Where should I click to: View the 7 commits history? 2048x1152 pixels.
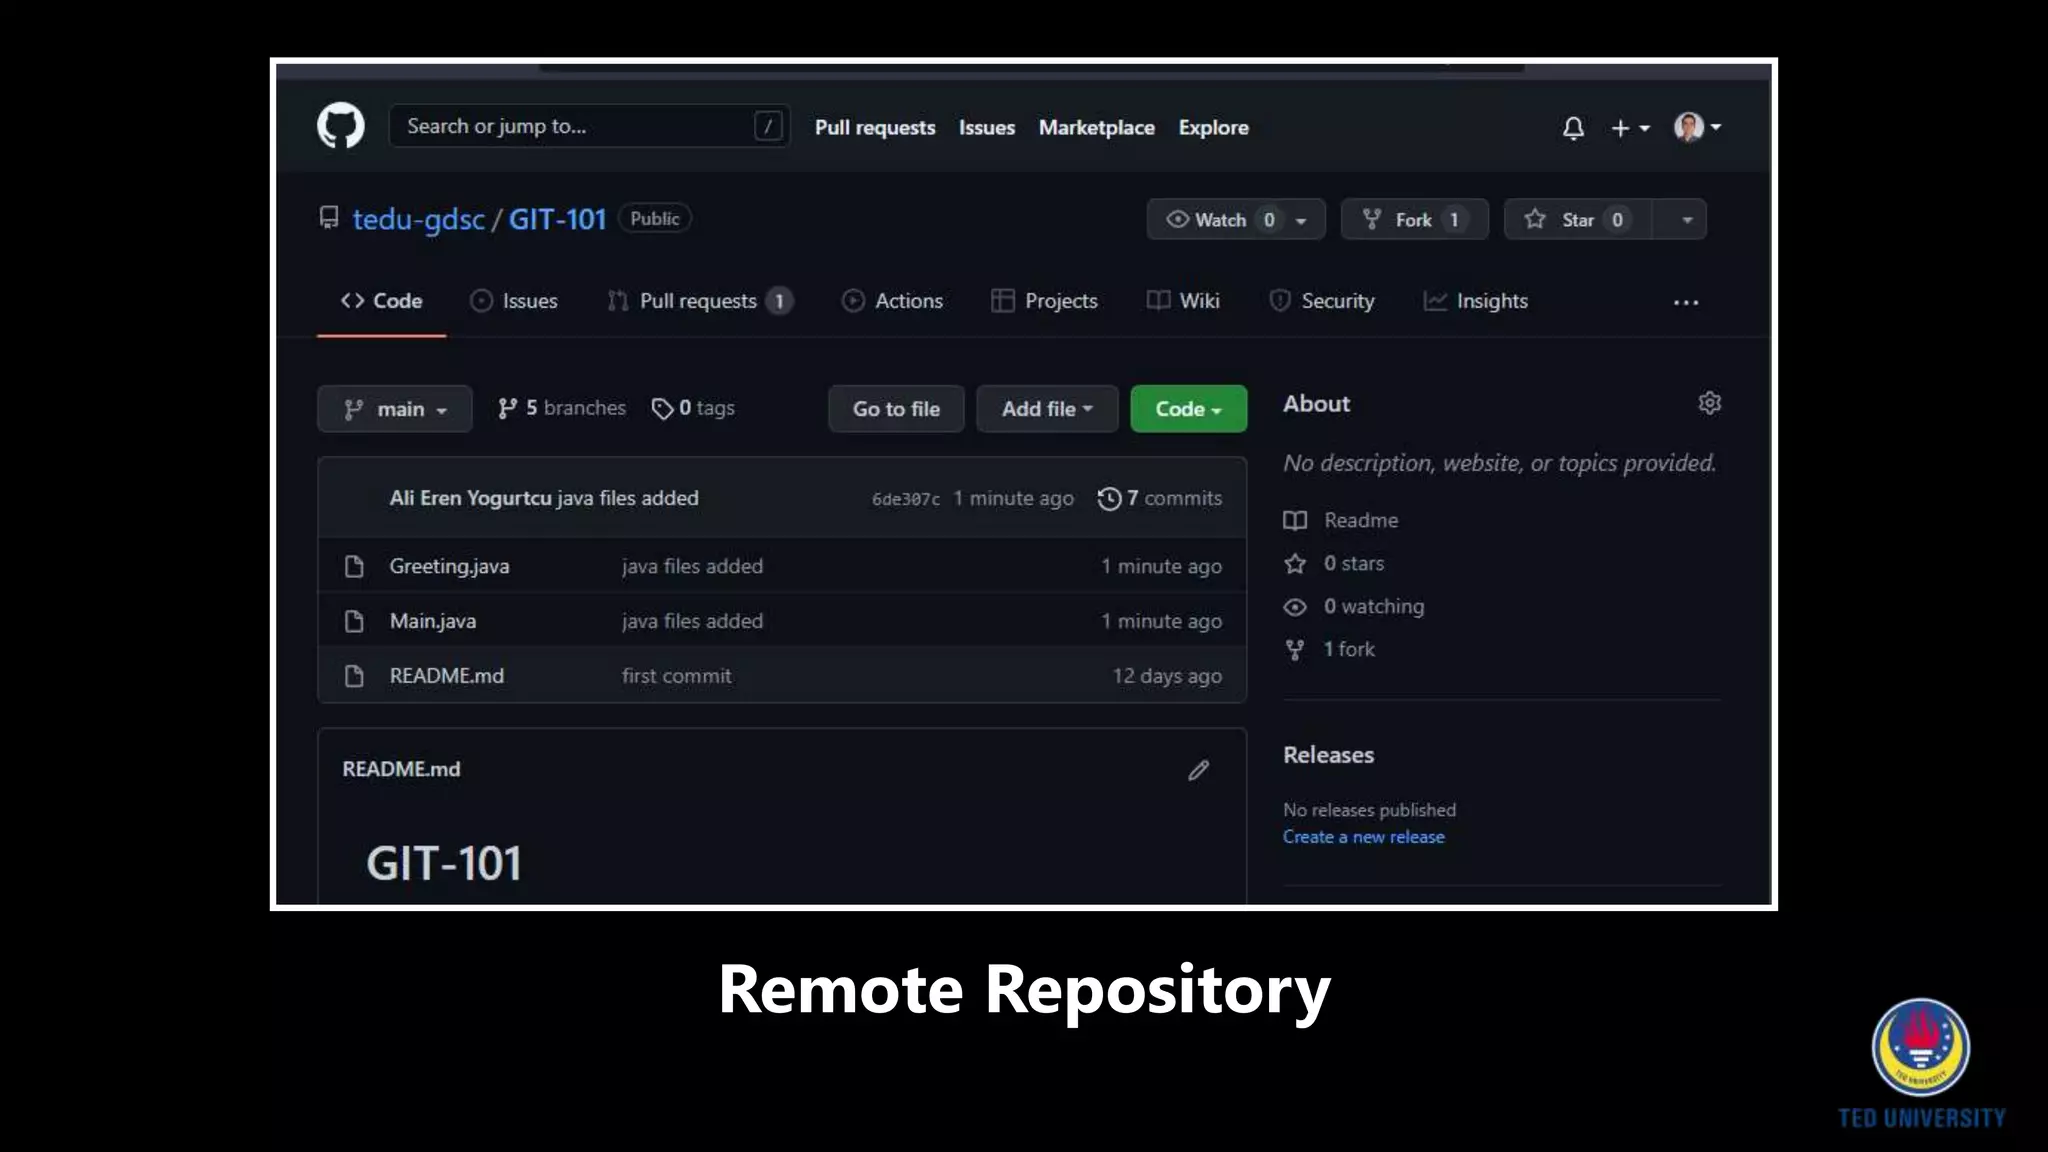[1160, 498]
